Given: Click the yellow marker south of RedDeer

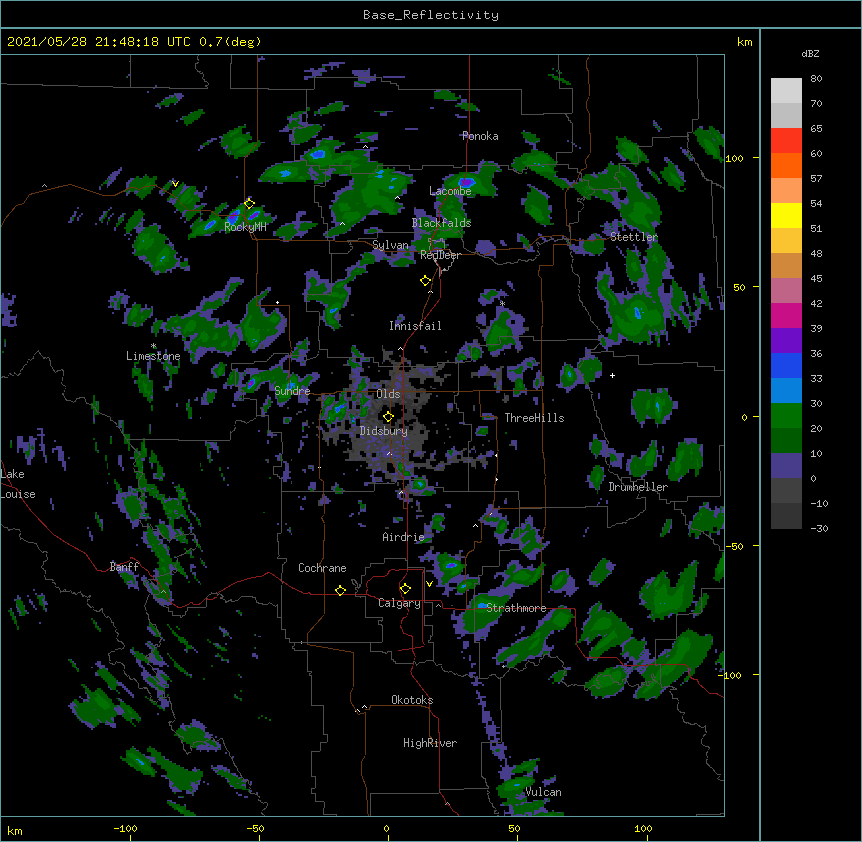Looking at the screenshot, I should [425, 281].
